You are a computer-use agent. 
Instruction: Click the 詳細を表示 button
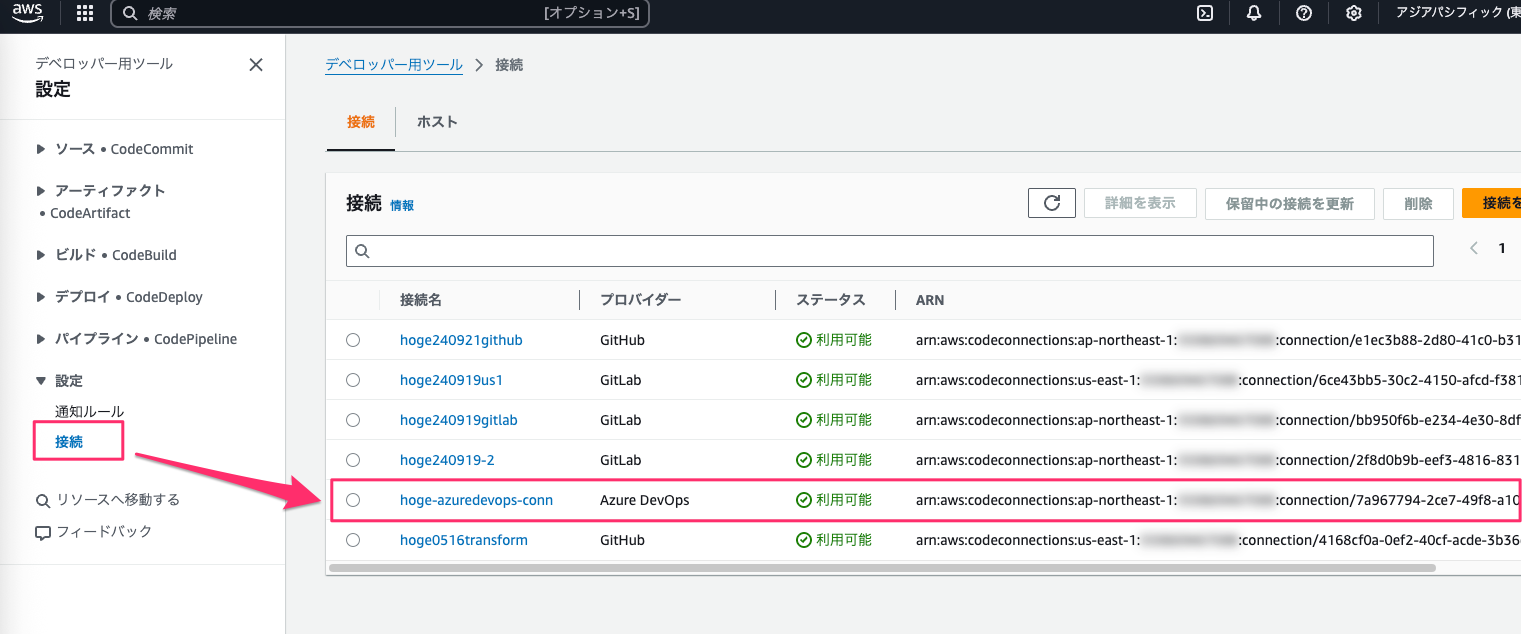coord(1140,203)
